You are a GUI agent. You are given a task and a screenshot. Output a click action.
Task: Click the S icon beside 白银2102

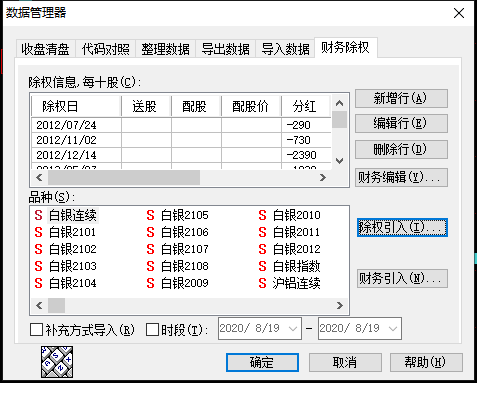coord(38,249)
